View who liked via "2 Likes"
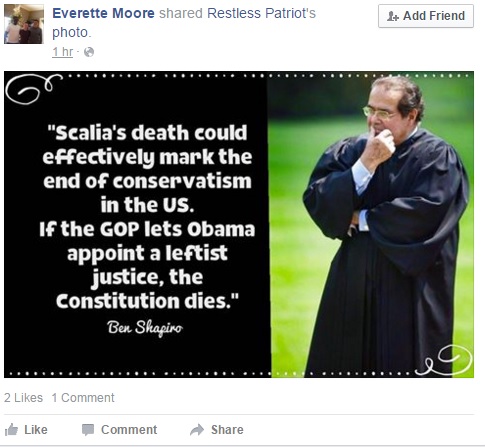Image resolution: width=485 pixels, height=447 pixels. (23, 398)
